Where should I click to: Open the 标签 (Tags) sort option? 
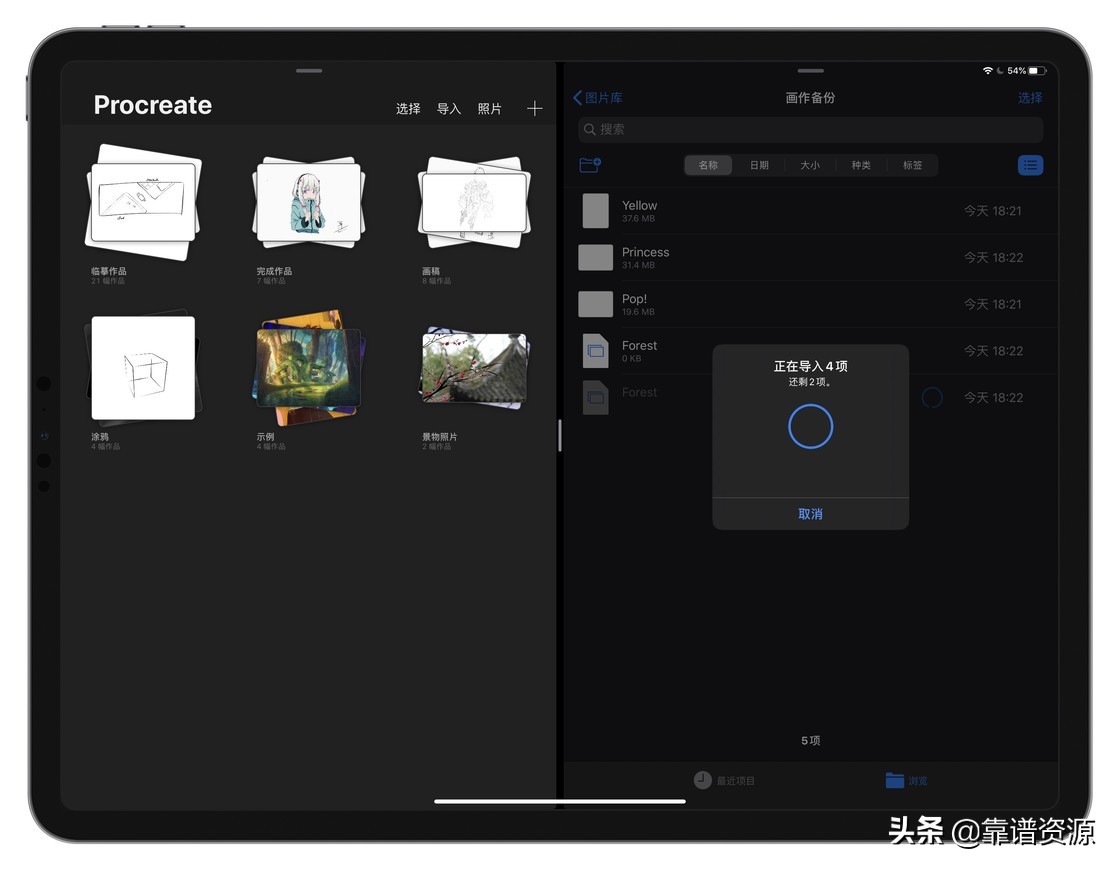pyautogui.click(x=913, y=165)
